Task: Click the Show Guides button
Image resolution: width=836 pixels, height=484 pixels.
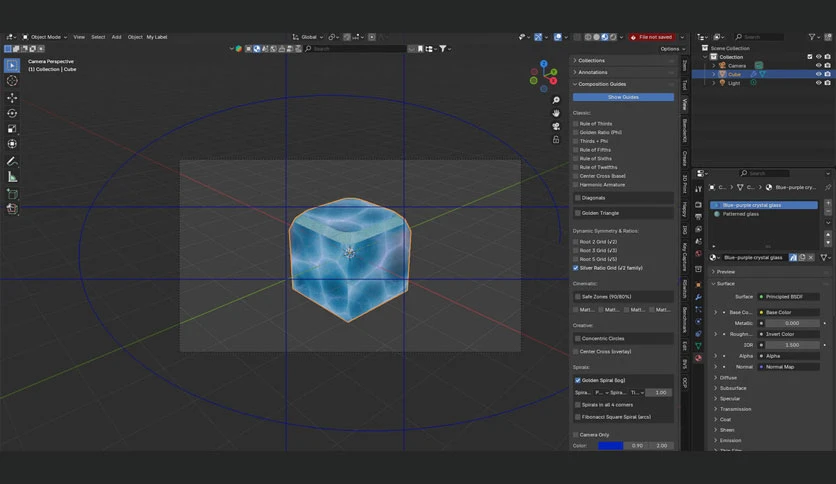Action: coord(623,97)
